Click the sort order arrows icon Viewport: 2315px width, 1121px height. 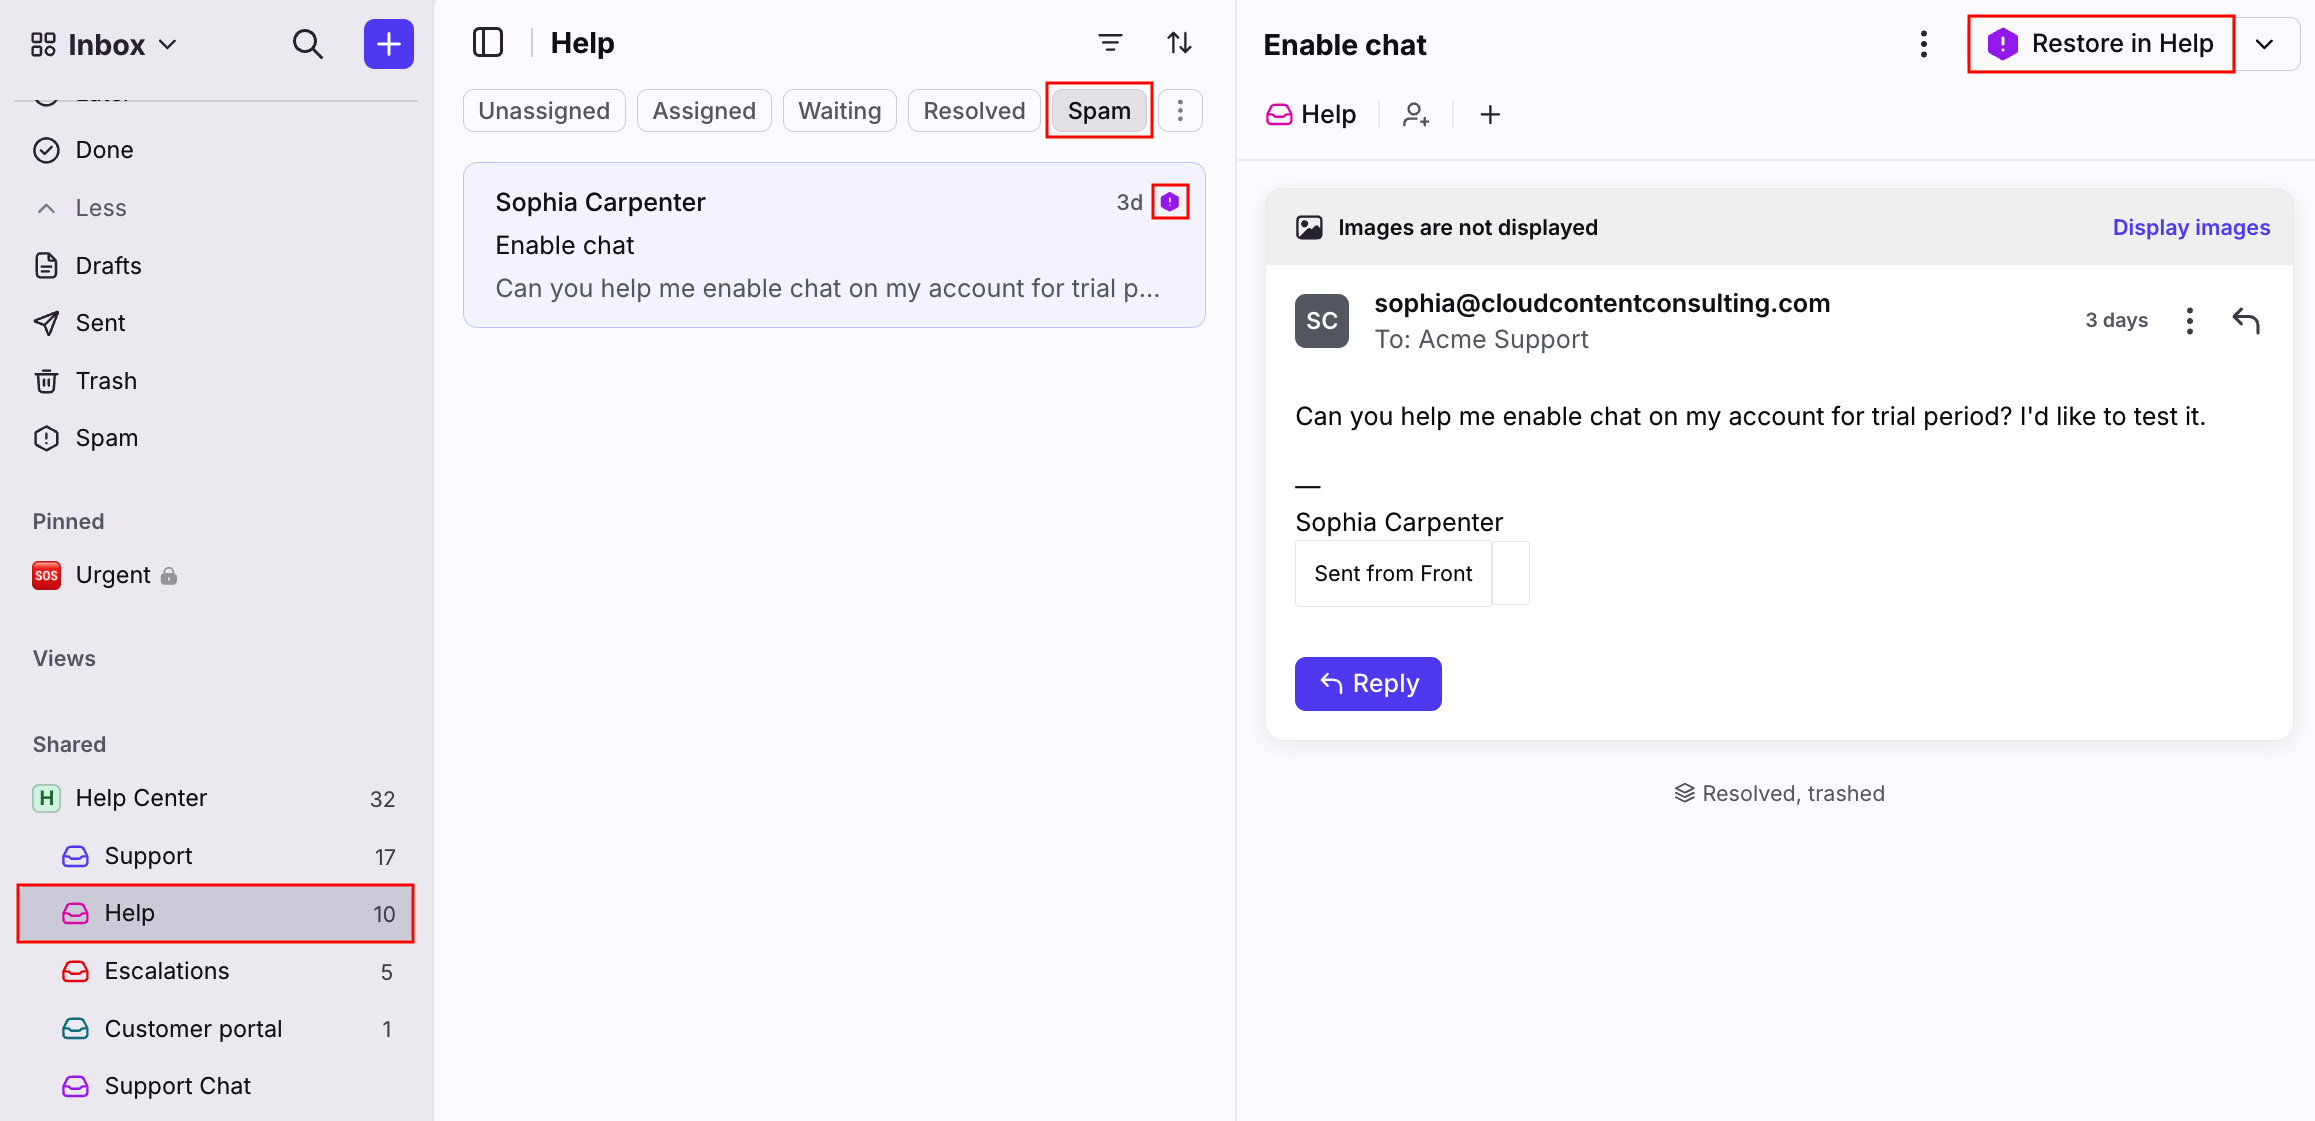coord(1180,43)
